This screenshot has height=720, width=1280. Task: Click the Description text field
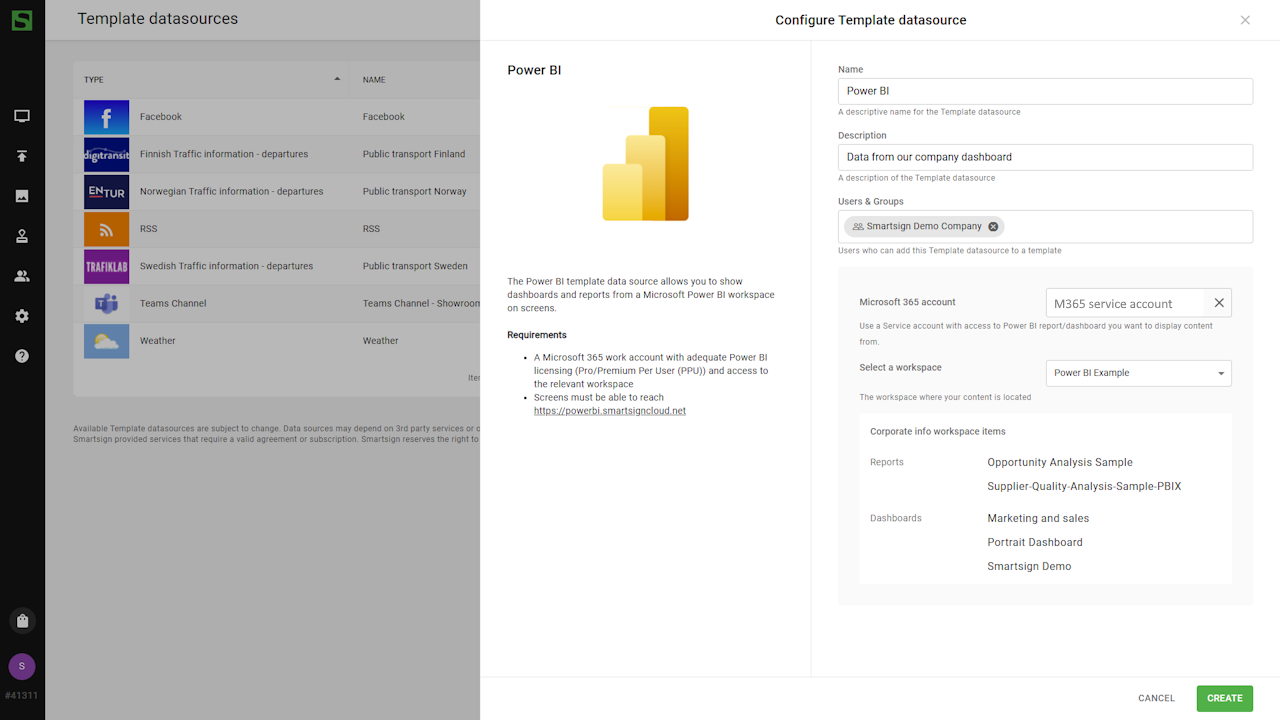click(x=1044, y=157)
